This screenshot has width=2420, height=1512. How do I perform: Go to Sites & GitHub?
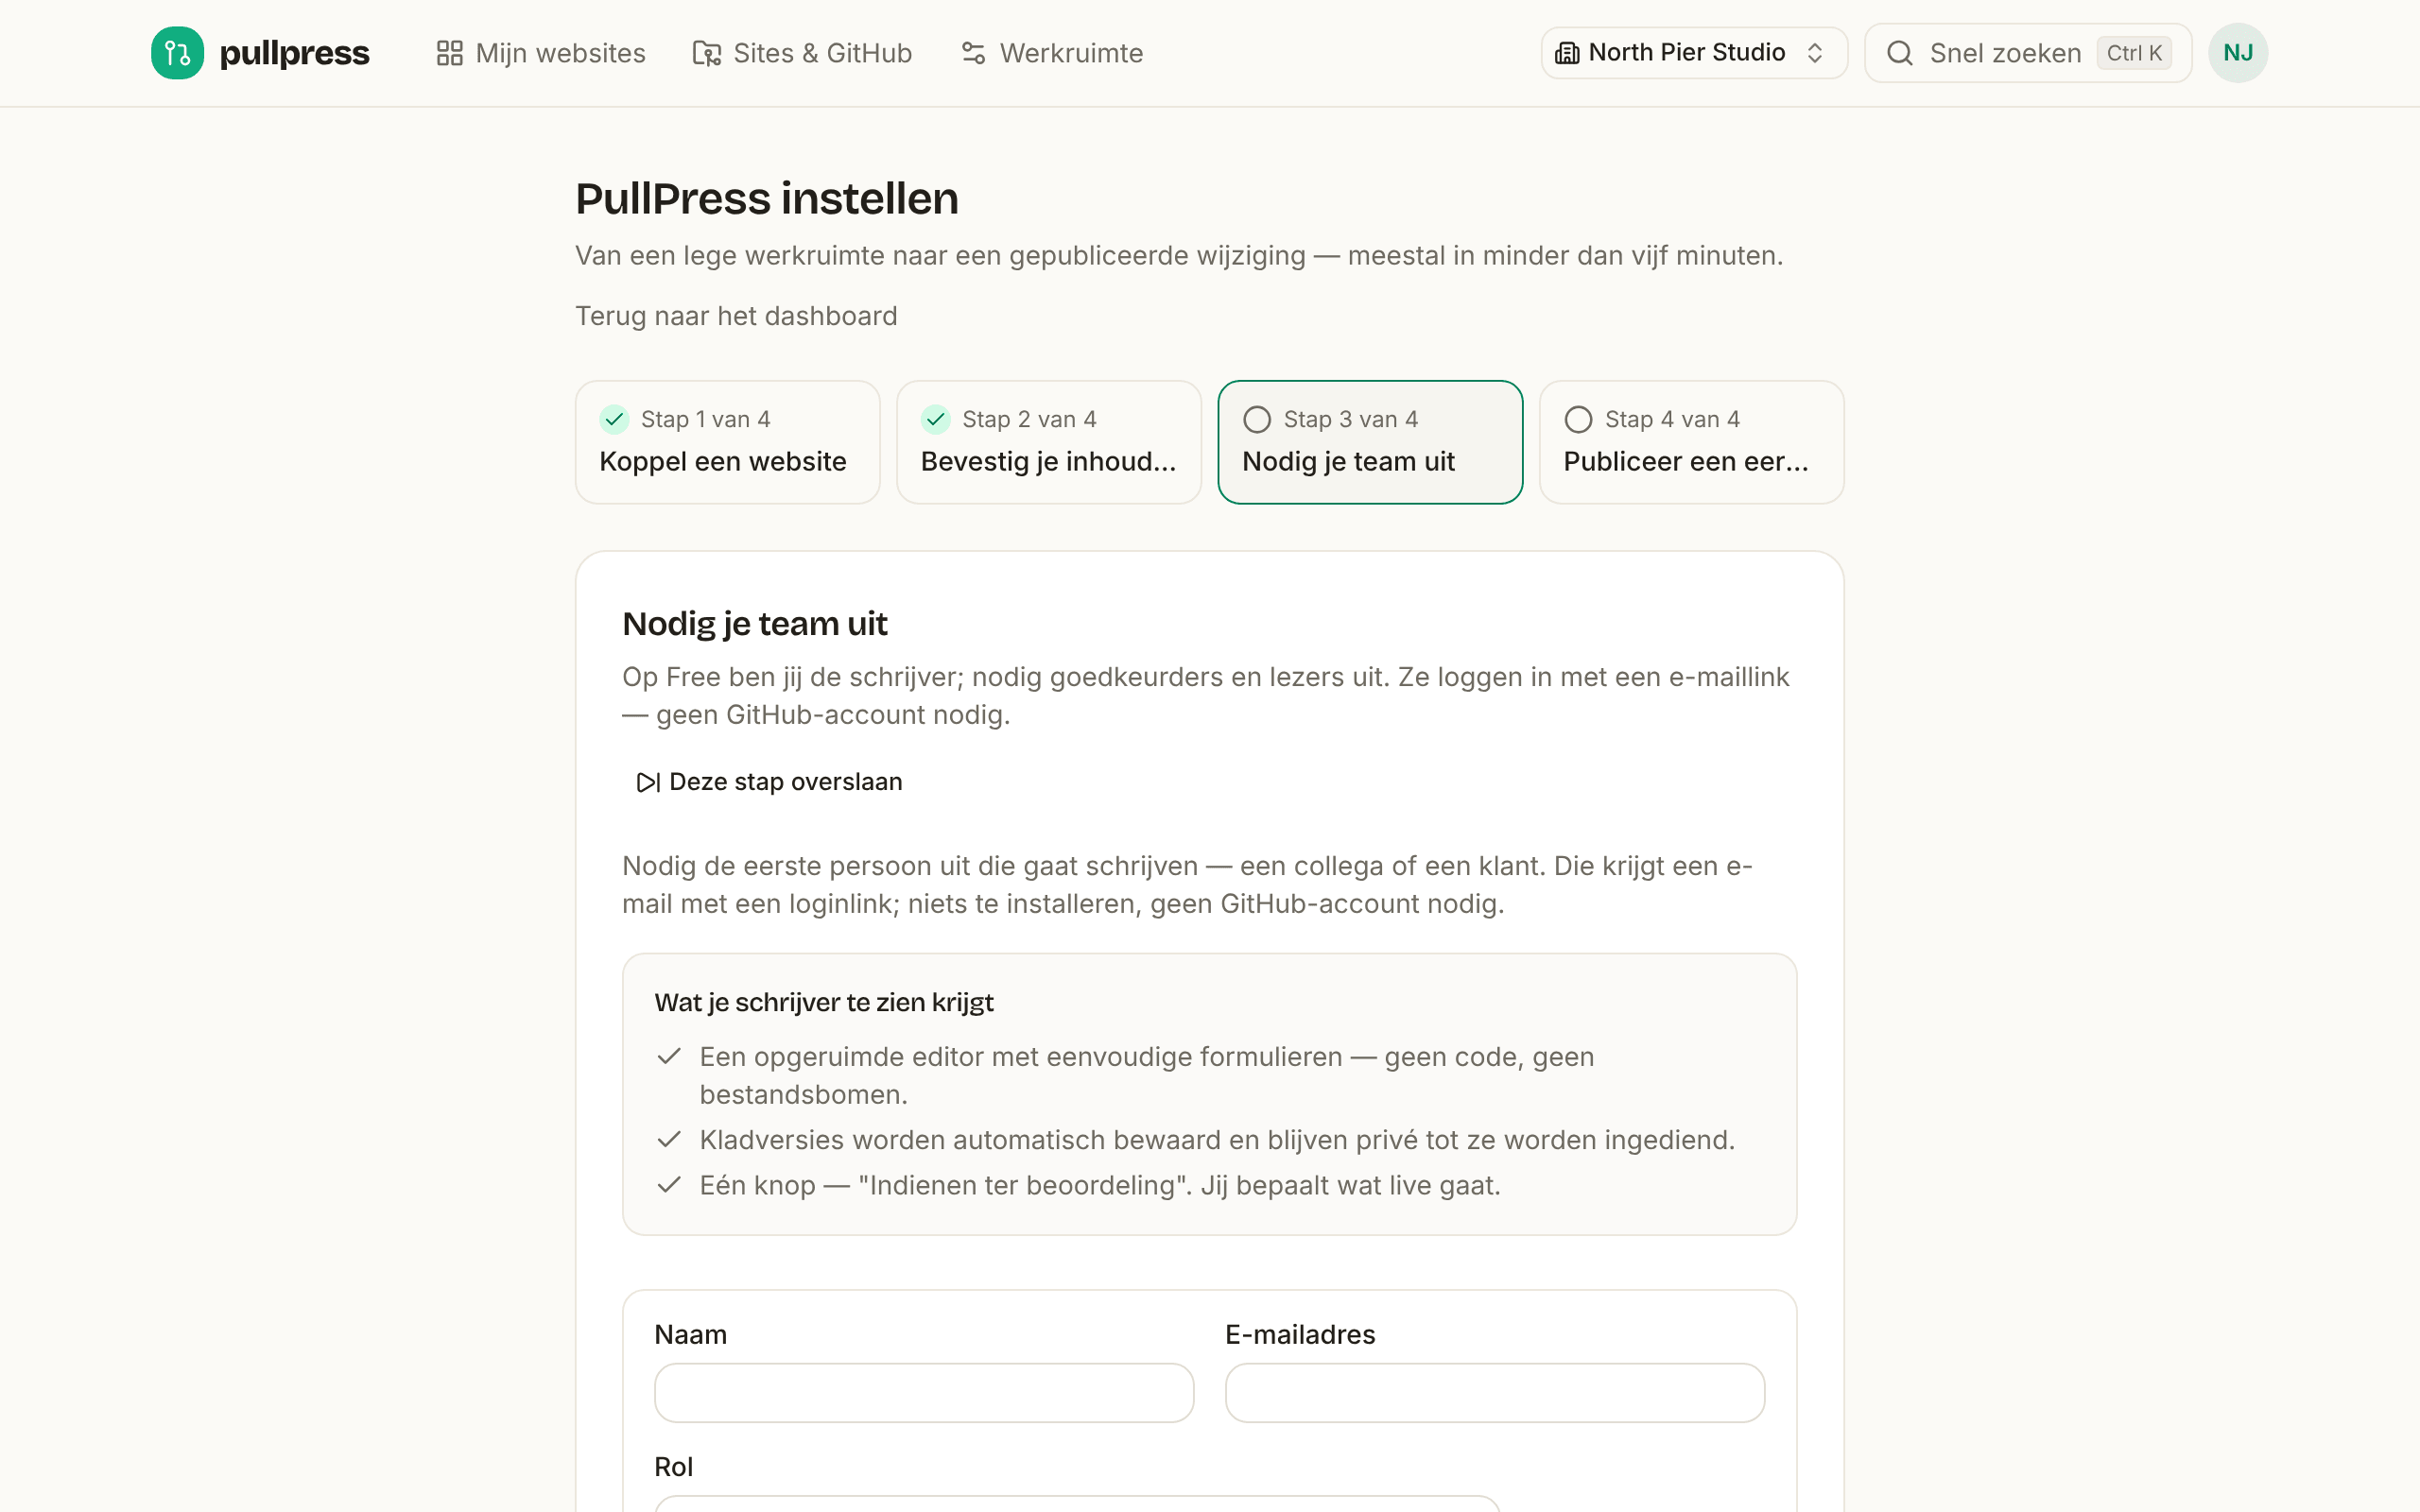[802, 53]
